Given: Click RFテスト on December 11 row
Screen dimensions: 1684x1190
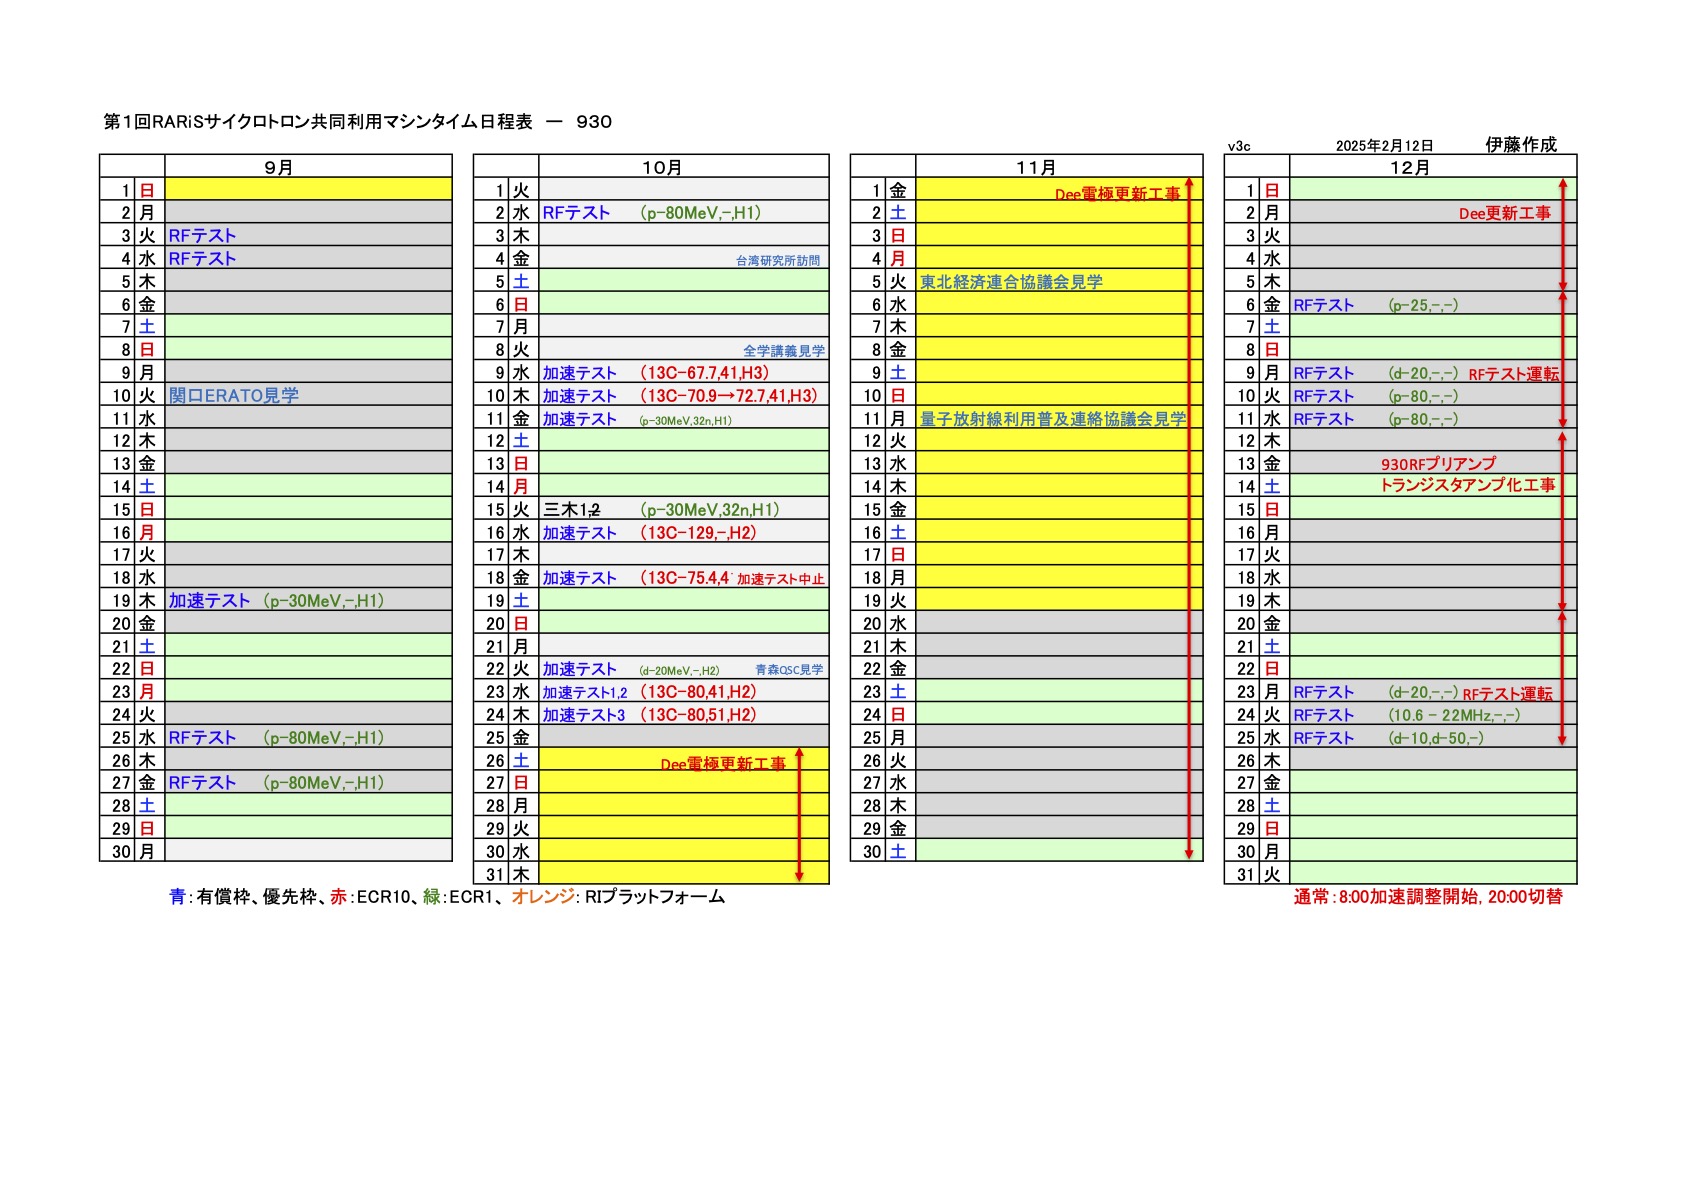Looking at the screenshot, I should pos(1323,419).
